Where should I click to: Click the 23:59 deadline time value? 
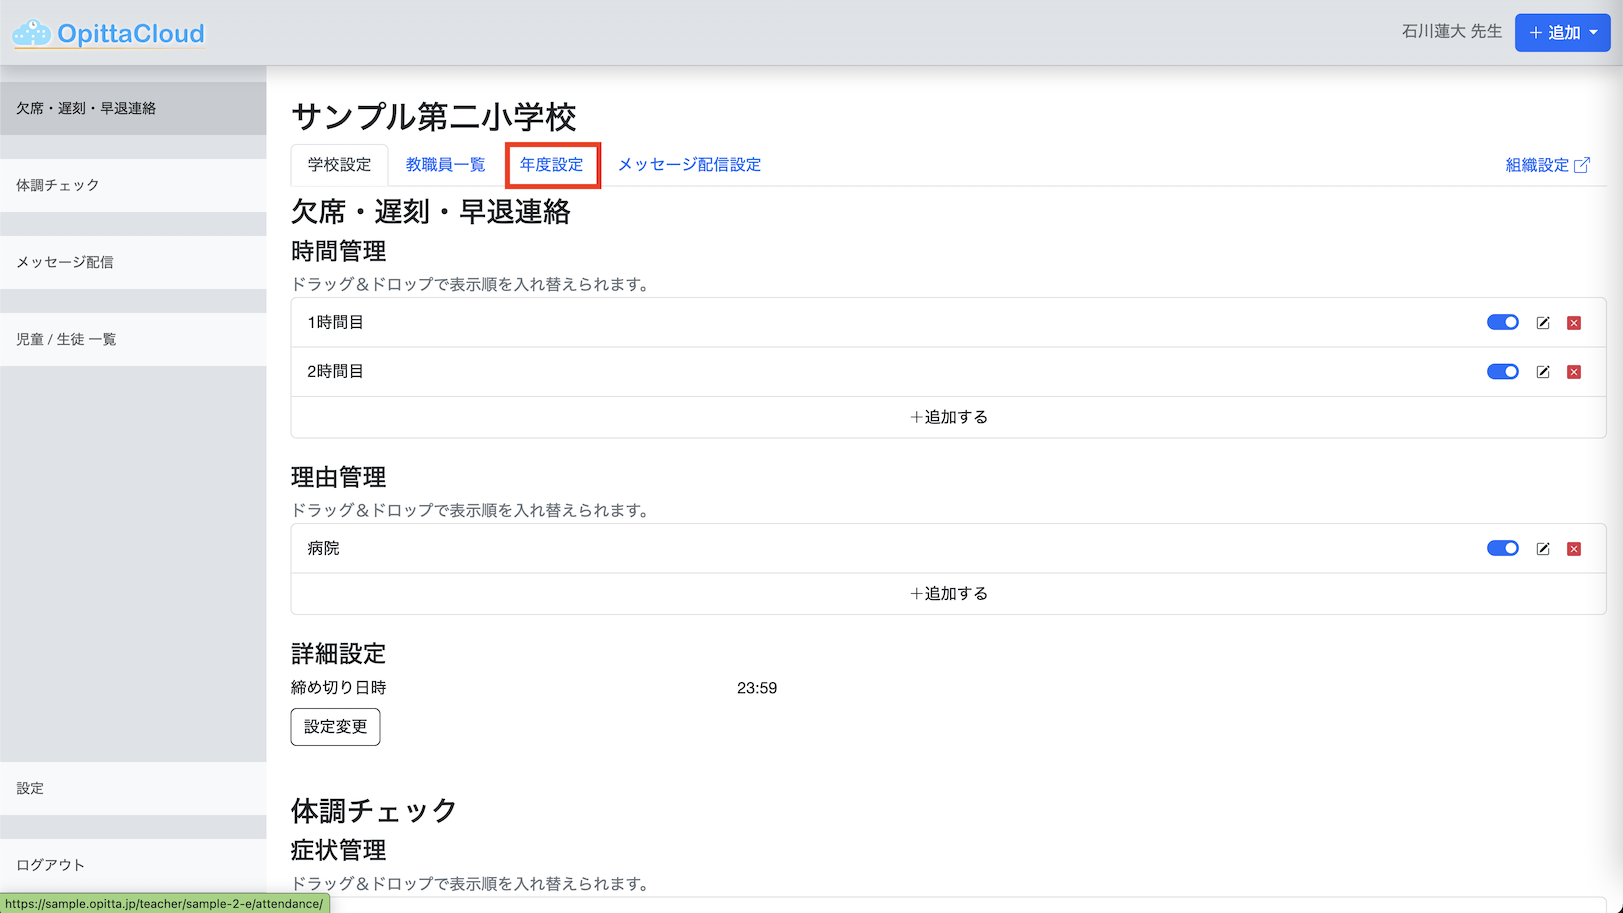click(x=757, y=688)
